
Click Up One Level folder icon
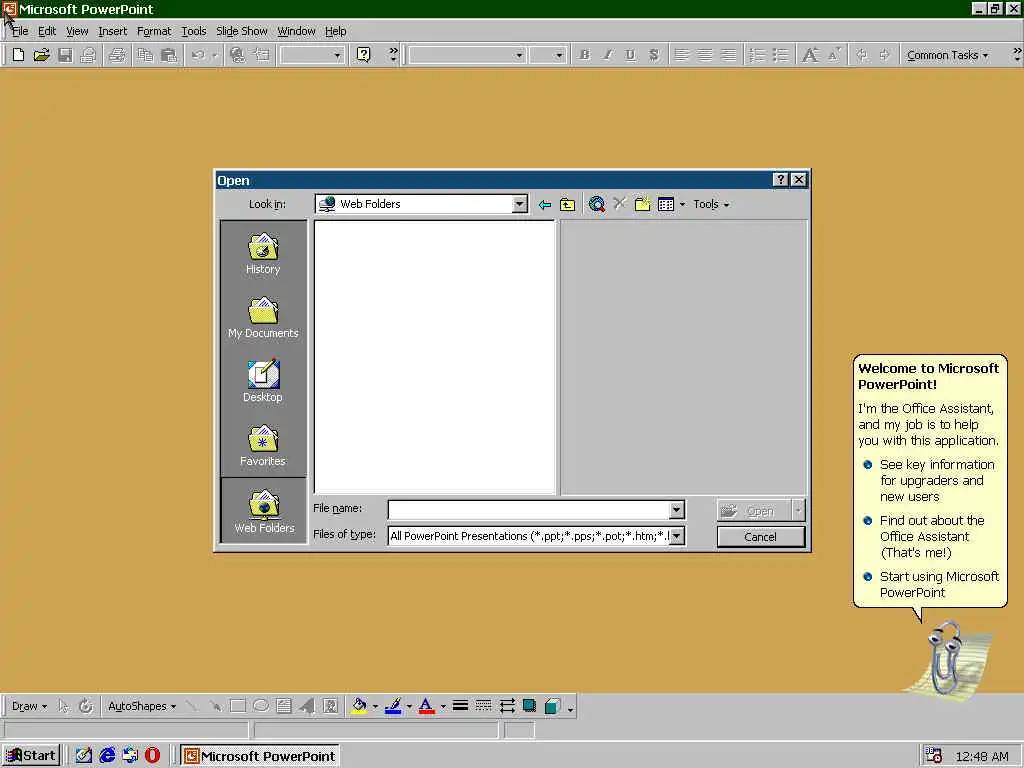[x=568, y=204]
